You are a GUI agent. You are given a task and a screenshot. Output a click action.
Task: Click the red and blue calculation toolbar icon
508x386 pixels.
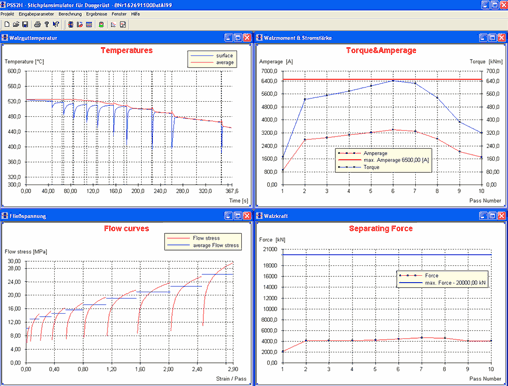[80, 24]
